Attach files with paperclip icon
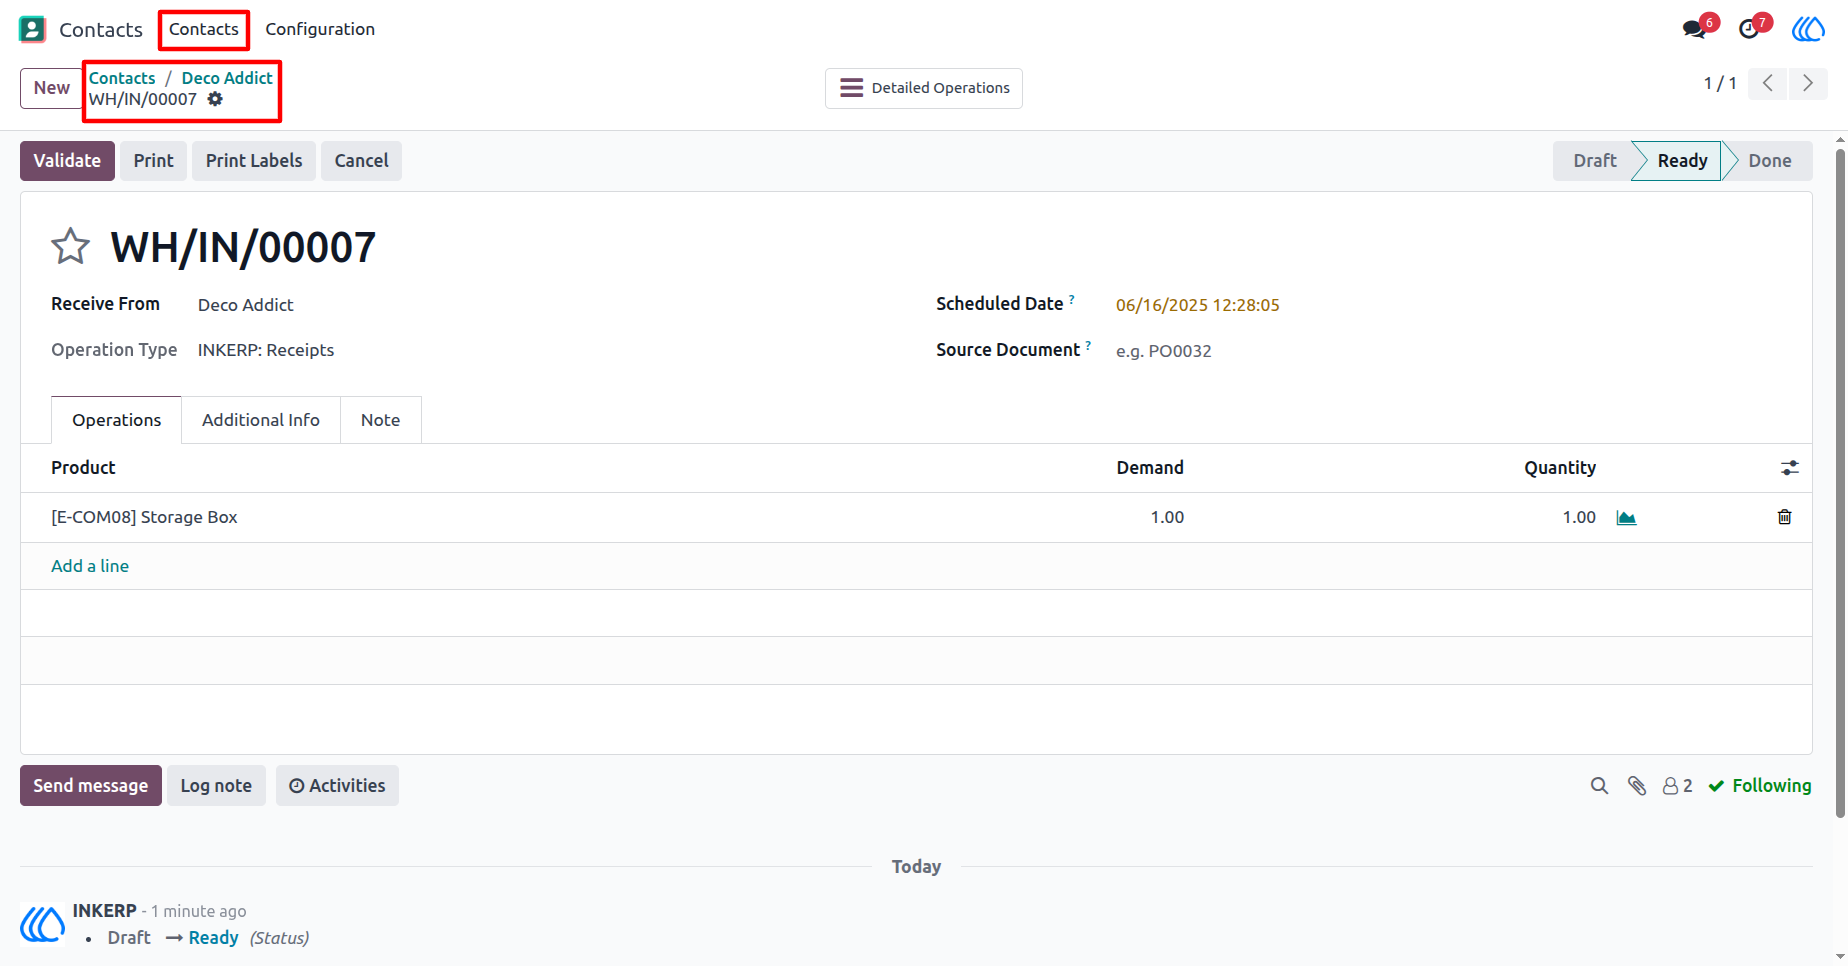Image resolution: width=1848 pixels, height=966 pixels. 1637,786
